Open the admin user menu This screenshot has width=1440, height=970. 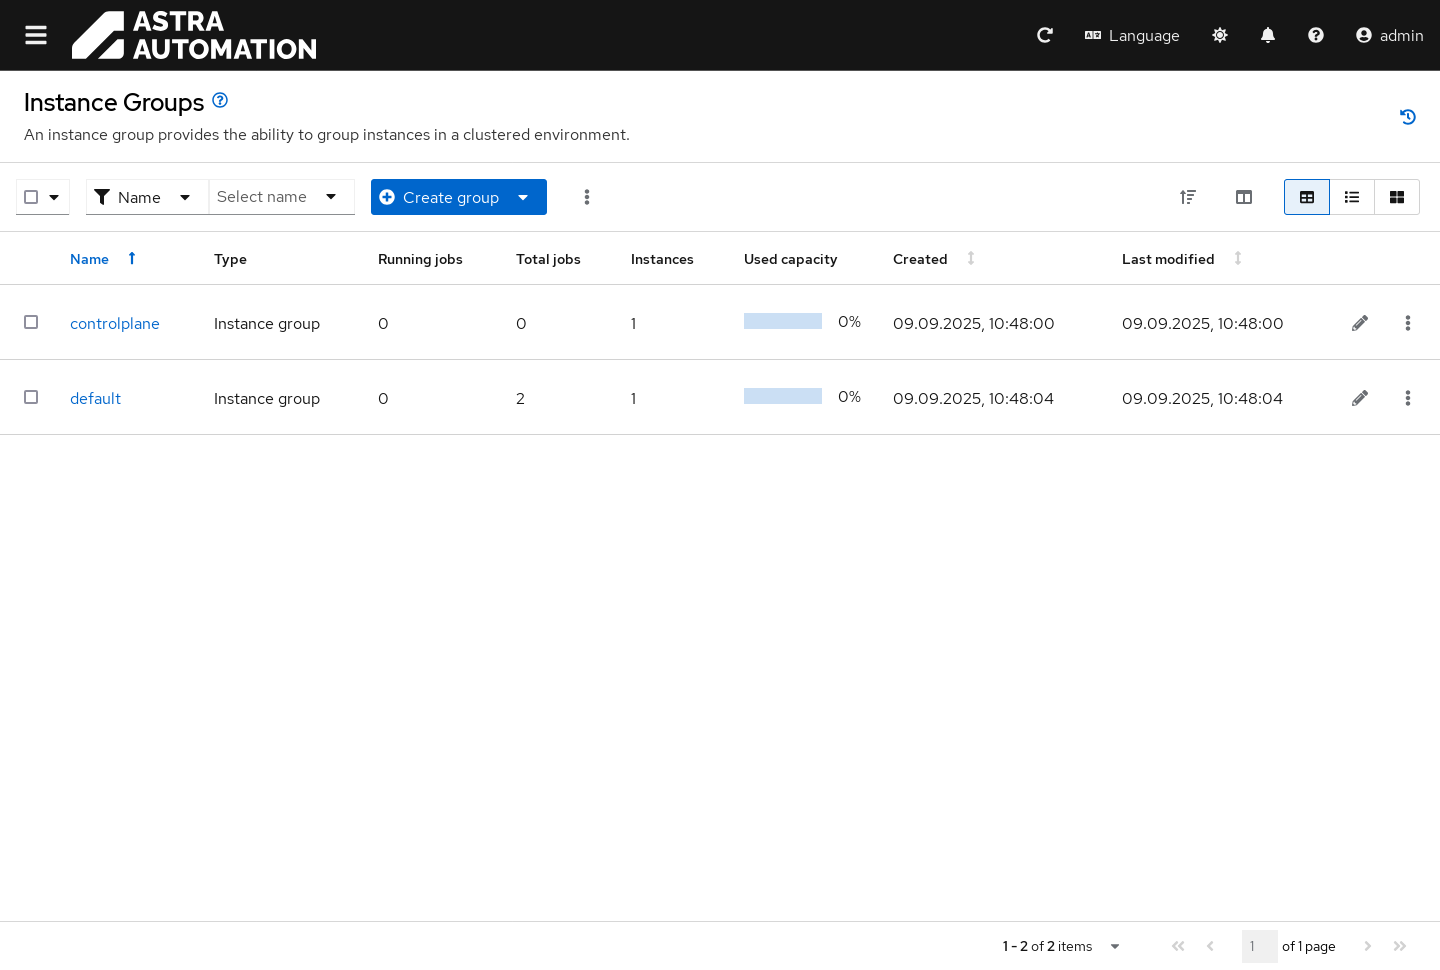point(1389,35)
